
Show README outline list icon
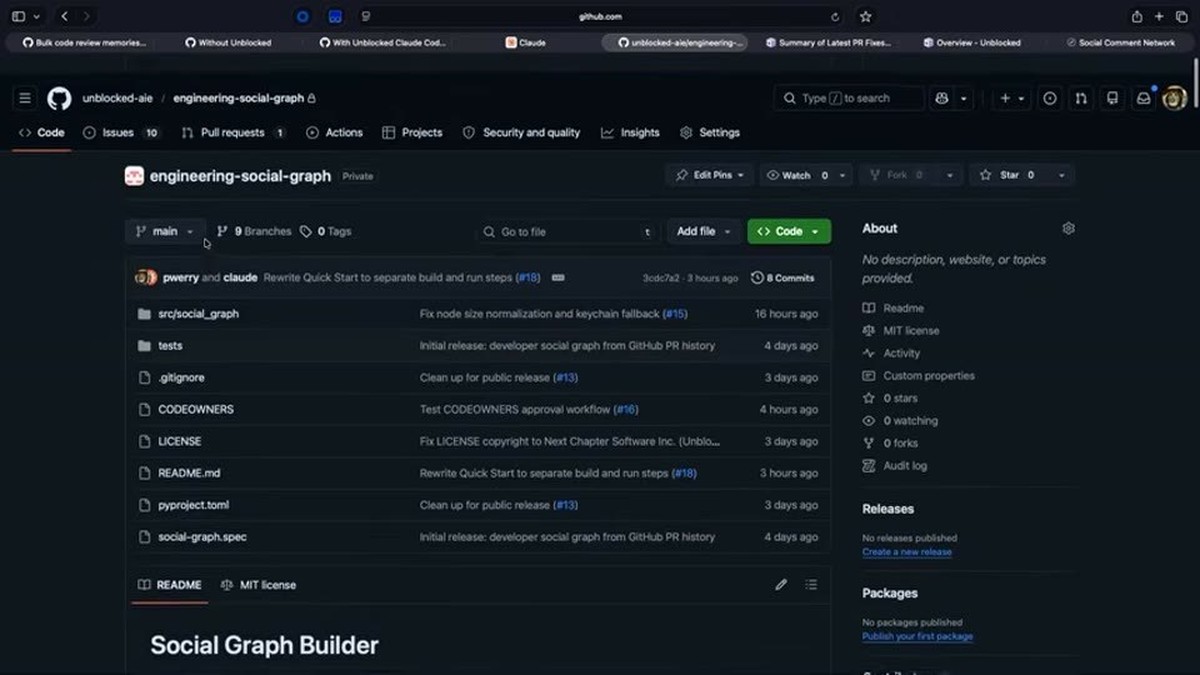pyautogui.click(x=811, y=584)
